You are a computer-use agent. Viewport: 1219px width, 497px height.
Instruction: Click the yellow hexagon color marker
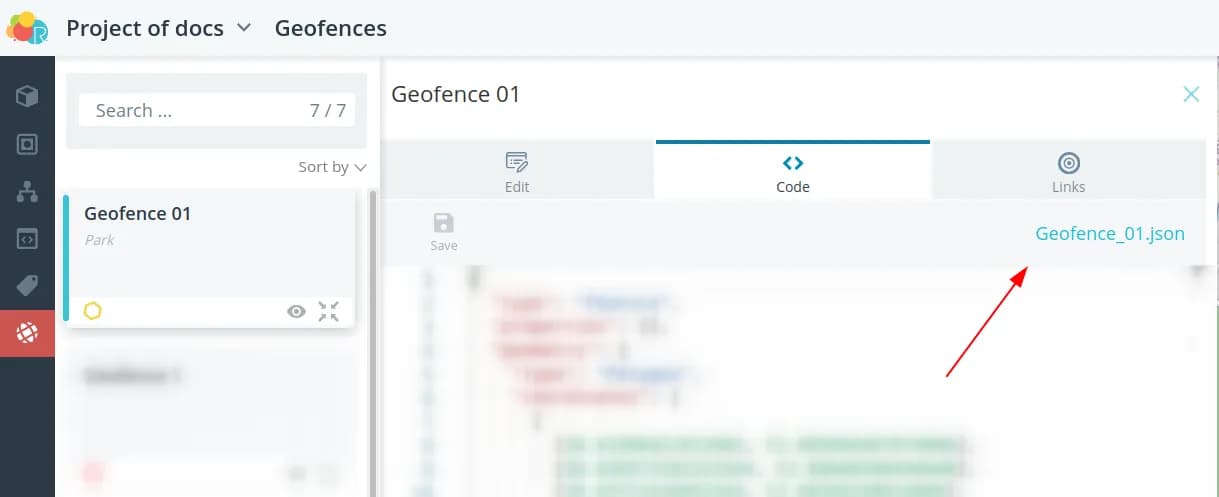click(92, 311)
